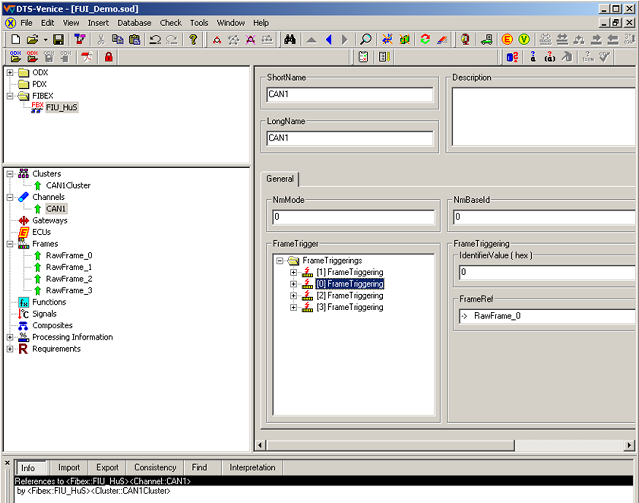
Task: Select the Gateways tree item
Action: click(x=50, y=221)
